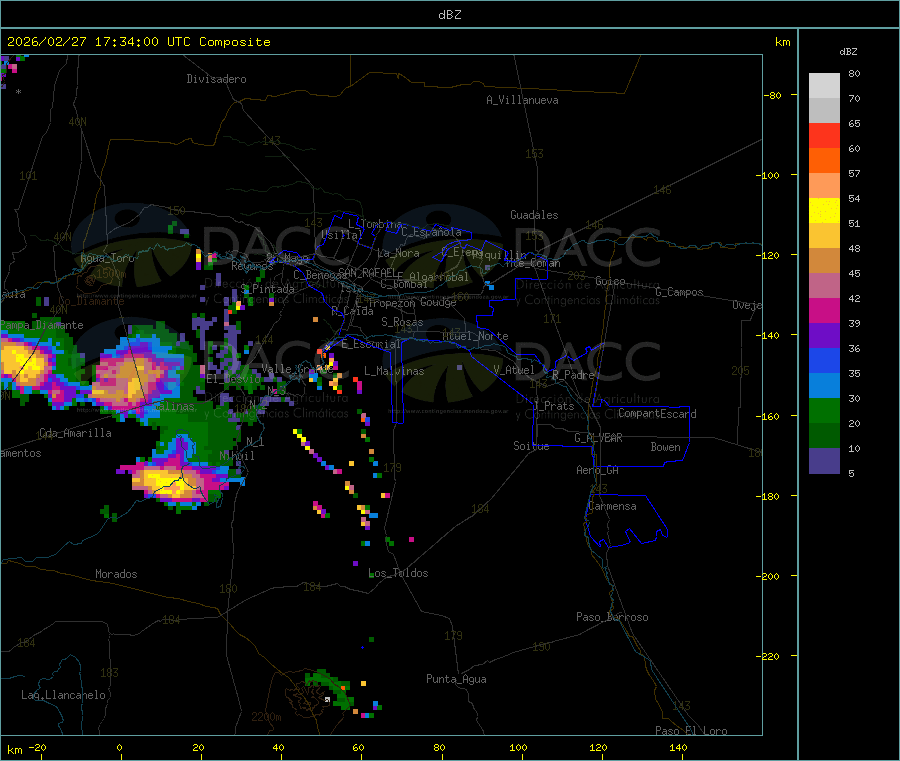Click the CompantEscard map label
The image size is (900, 761).
tap(658, 414)
